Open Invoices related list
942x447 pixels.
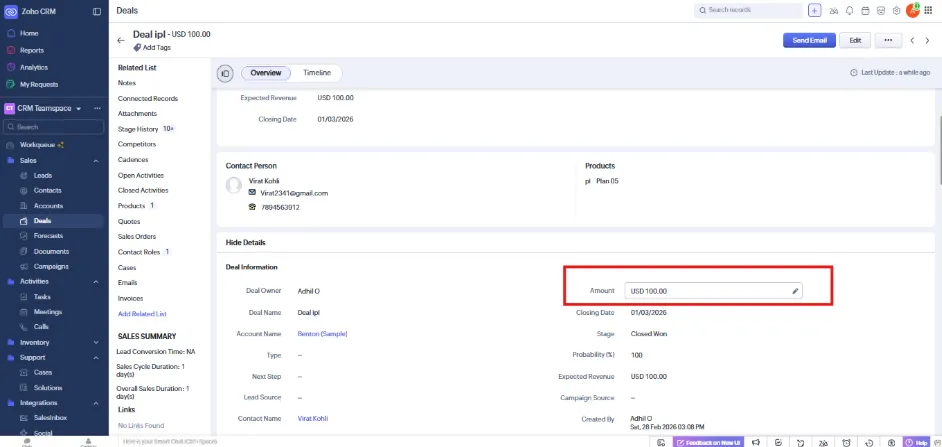pos(130,298)
